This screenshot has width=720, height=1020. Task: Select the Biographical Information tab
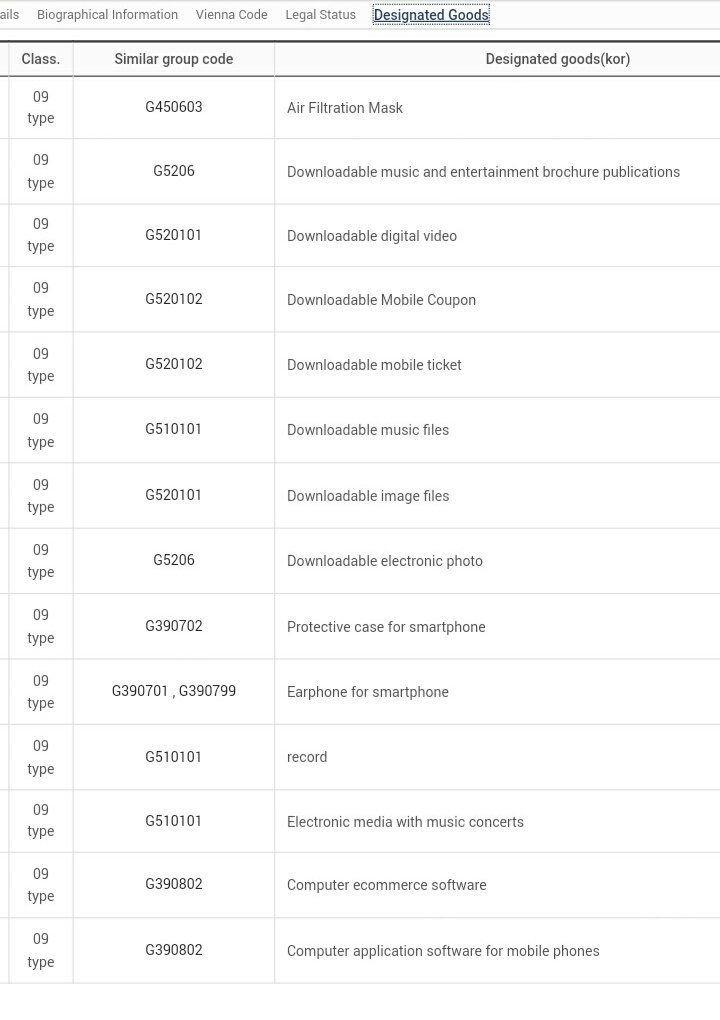(x=107, y=15)
